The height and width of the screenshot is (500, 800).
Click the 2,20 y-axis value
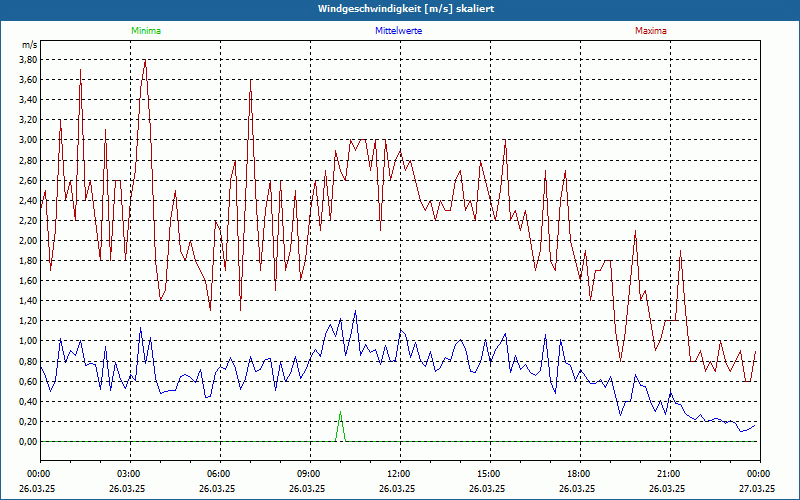tap(28, 220)
